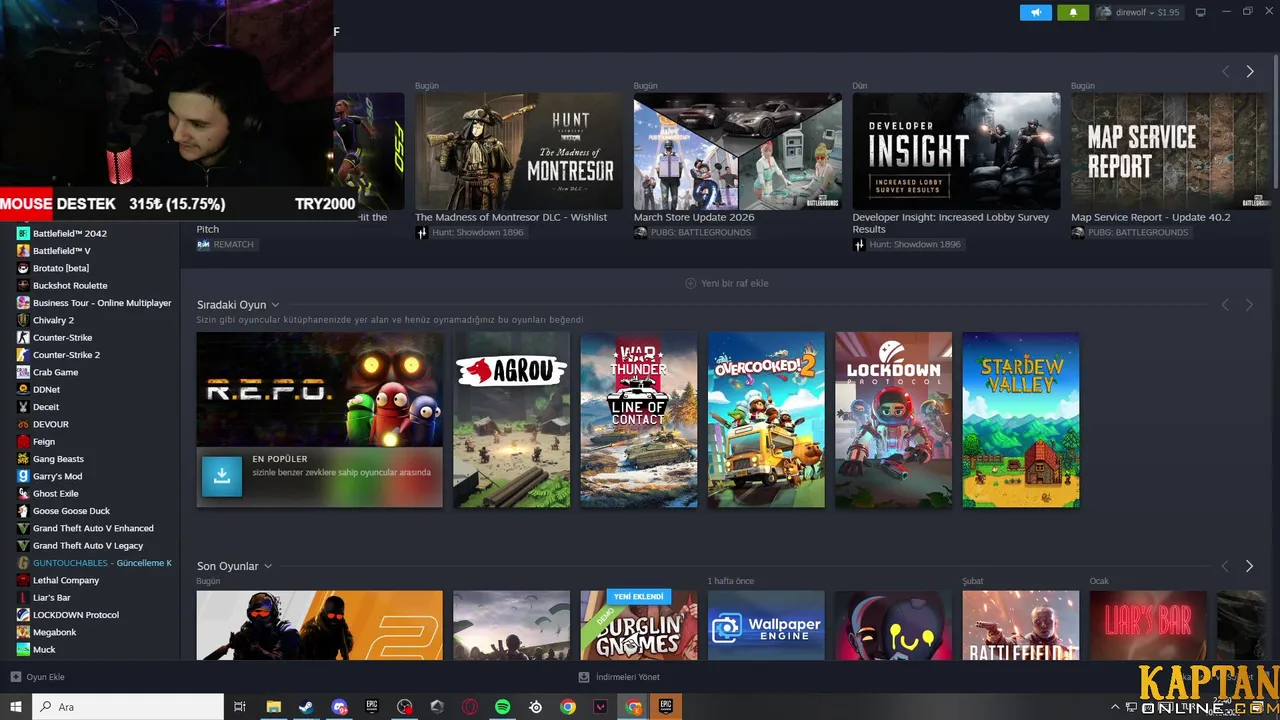The image size is (1280, 720).
Task: Click the PUBG icon under March Store Update
Action: (x=641, y=232)
